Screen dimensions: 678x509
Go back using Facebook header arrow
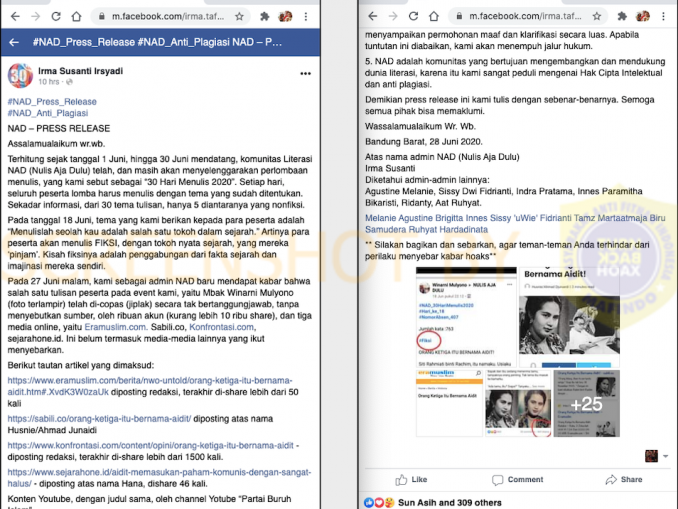pyautogui.click(x=14, y=42)
